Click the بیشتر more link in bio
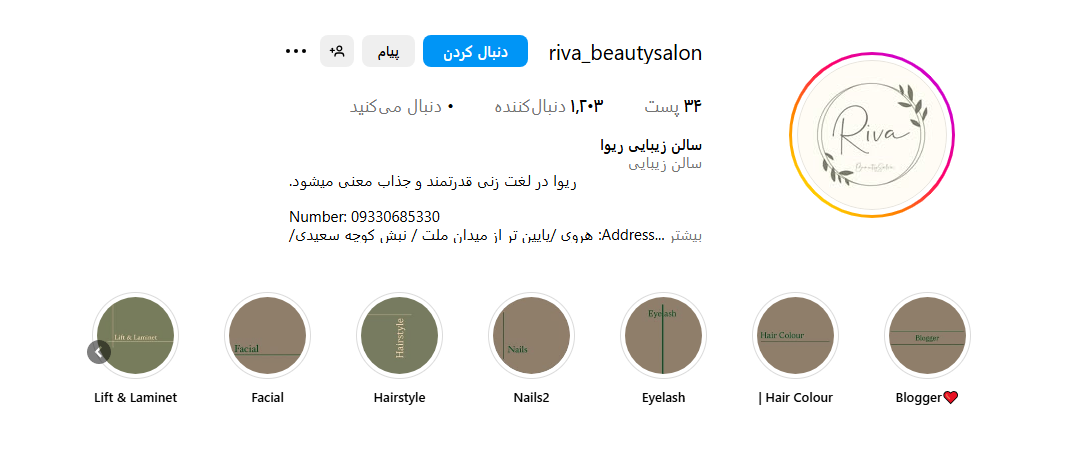This screenshot has height=456, width=1090. pos(685,236)
